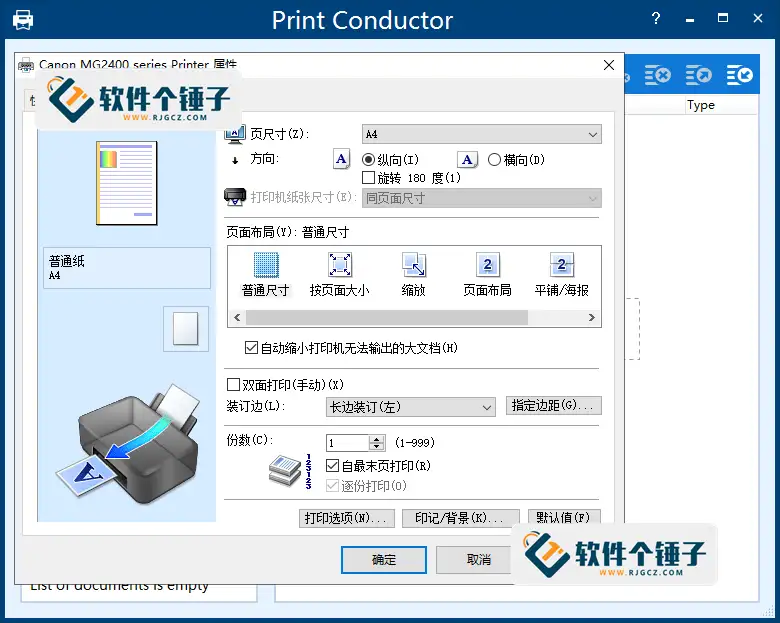Select the 普通尺寸 normal-size layout icon
This screenshot has width=780, height=623.
click(x=266, y=265)
